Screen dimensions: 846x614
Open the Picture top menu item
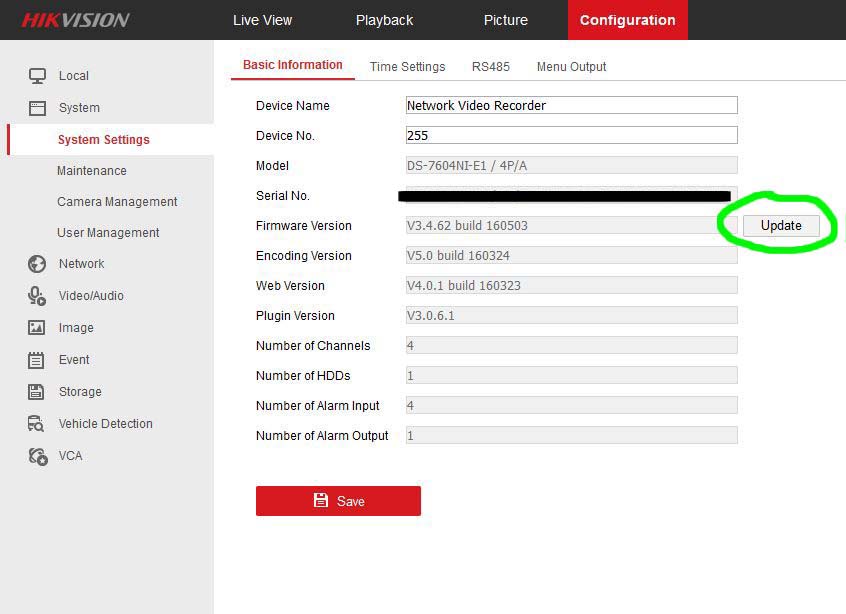click(x=505, y=20)
